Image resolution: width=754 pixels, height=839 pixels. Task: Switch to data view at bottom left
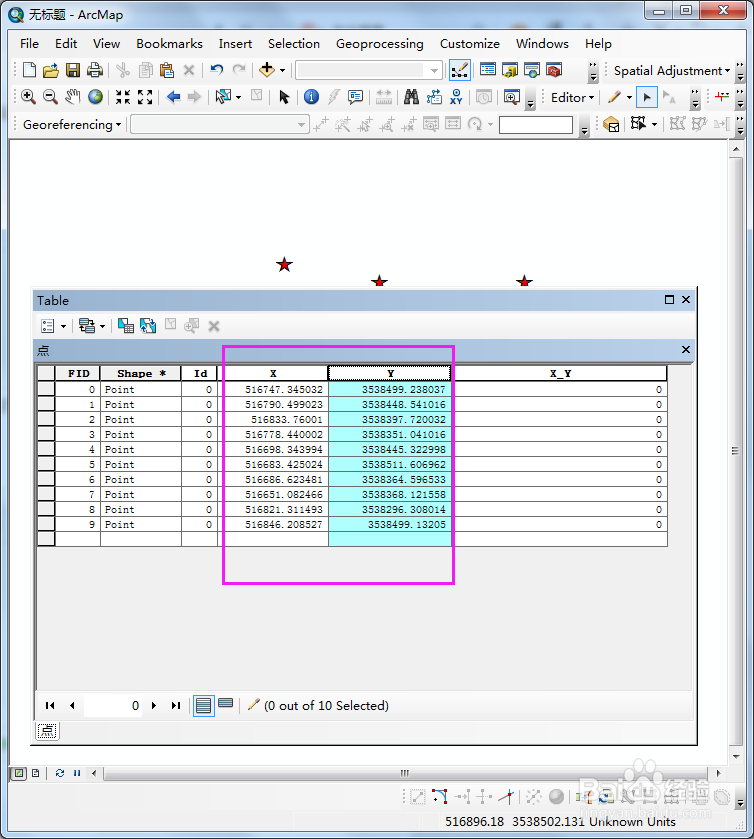[x=19, y=773]
